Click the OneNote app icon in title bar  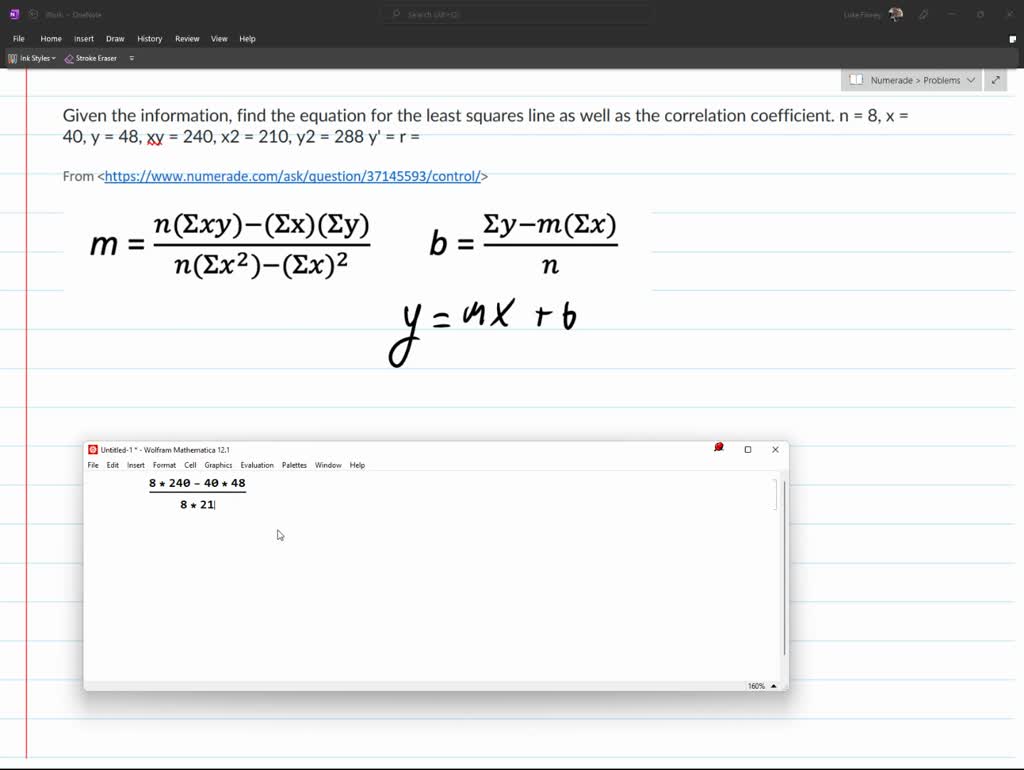(14, 14)
